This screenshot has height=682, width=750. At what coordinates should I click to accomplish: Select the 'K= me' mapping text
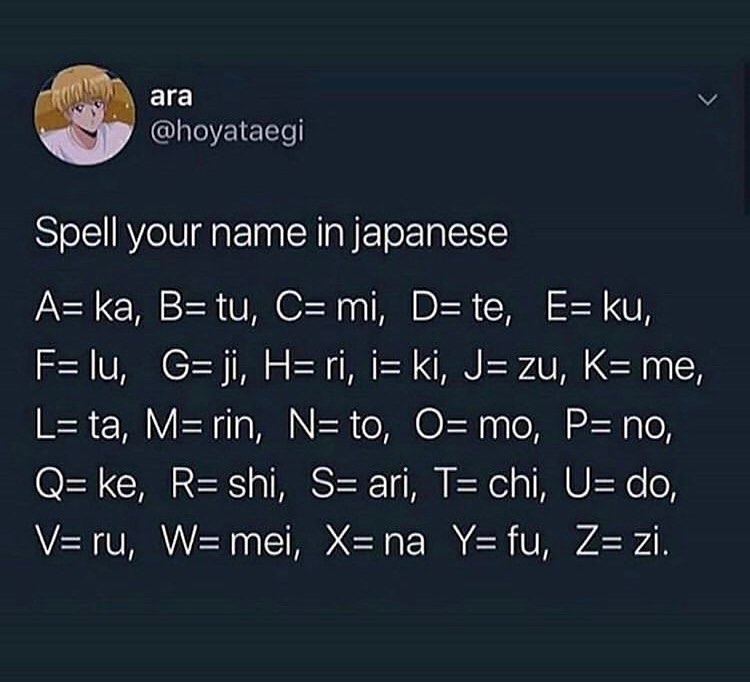tap(640, 366)
